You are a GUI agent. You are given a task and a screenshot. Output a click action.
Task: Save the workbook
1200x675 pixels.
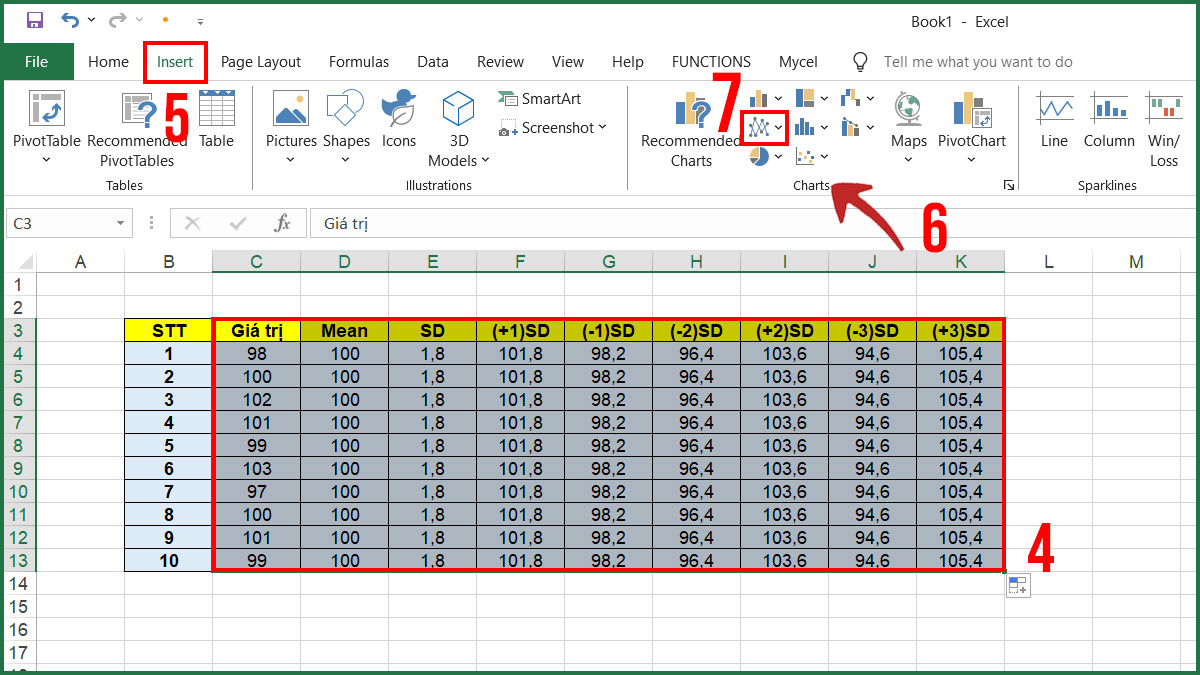pyautogui.click(x=34, y=19)
